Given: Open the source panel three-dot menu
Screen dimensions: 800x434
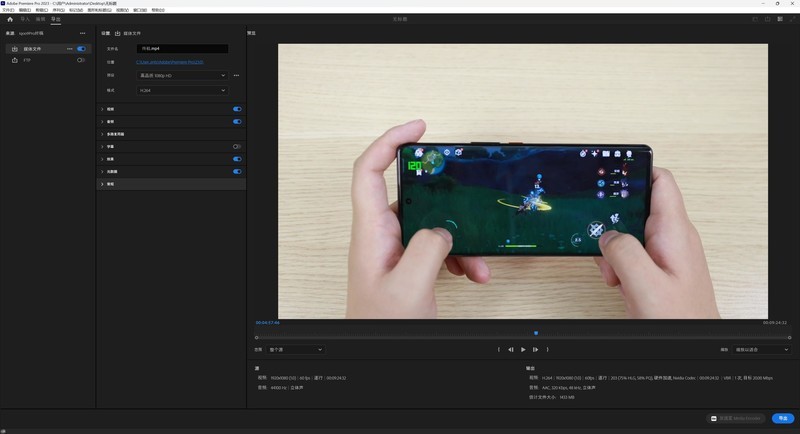Looking at the screenshot, I should [83, 33].
